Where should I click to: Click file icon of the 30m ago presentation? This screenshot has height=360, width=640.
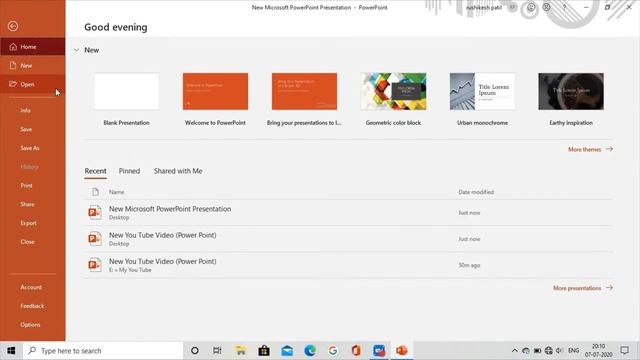click(x=95, y=265)
